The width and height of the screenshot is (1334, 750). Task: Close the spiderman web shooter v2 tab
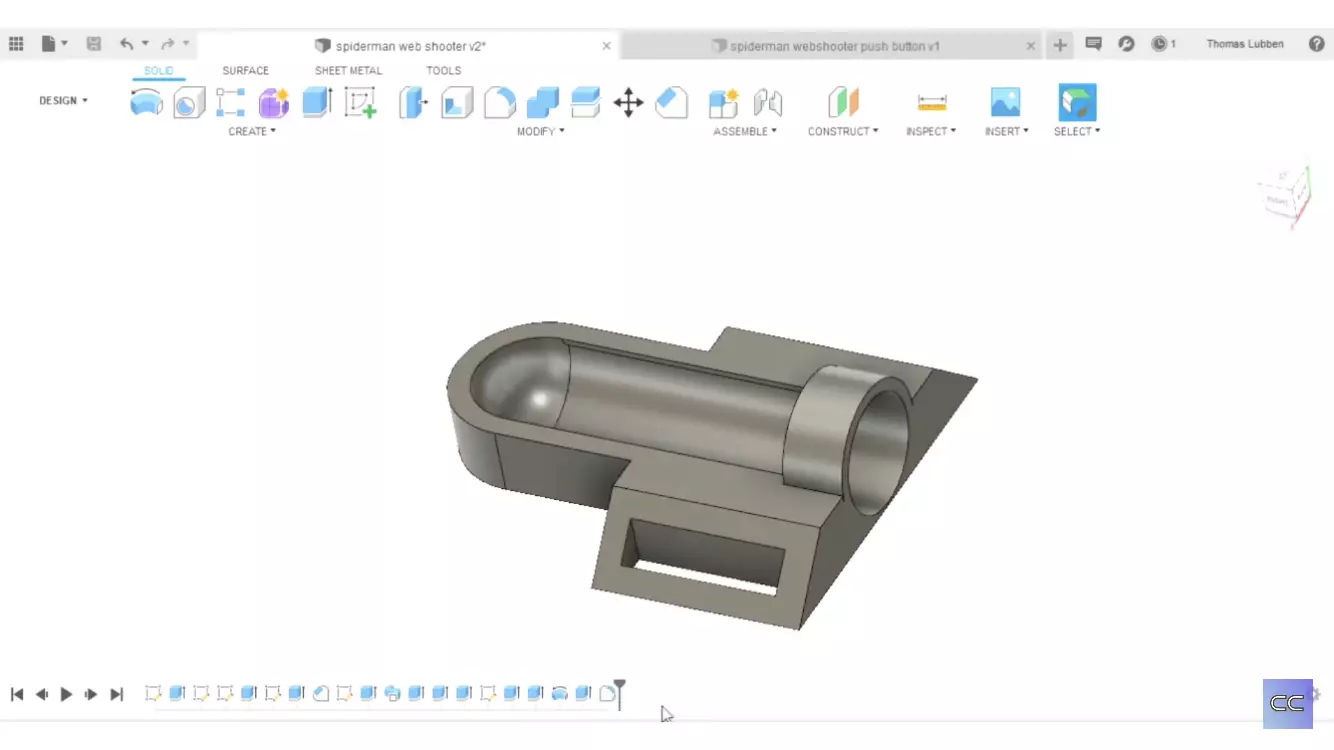(x=606, y=46)
